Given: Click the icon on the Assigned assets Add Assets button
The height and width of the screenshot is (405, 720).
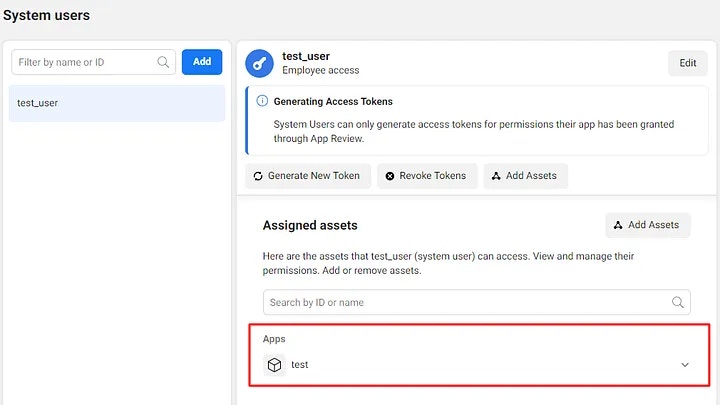Looking at the screenshot, I should [618, 225].
